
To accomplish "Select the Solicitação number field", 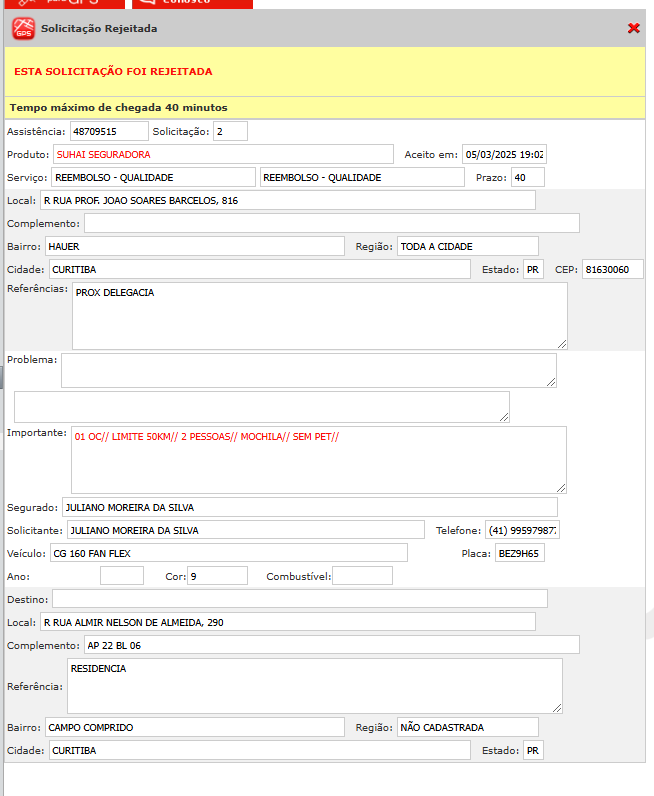I will 230,131.
